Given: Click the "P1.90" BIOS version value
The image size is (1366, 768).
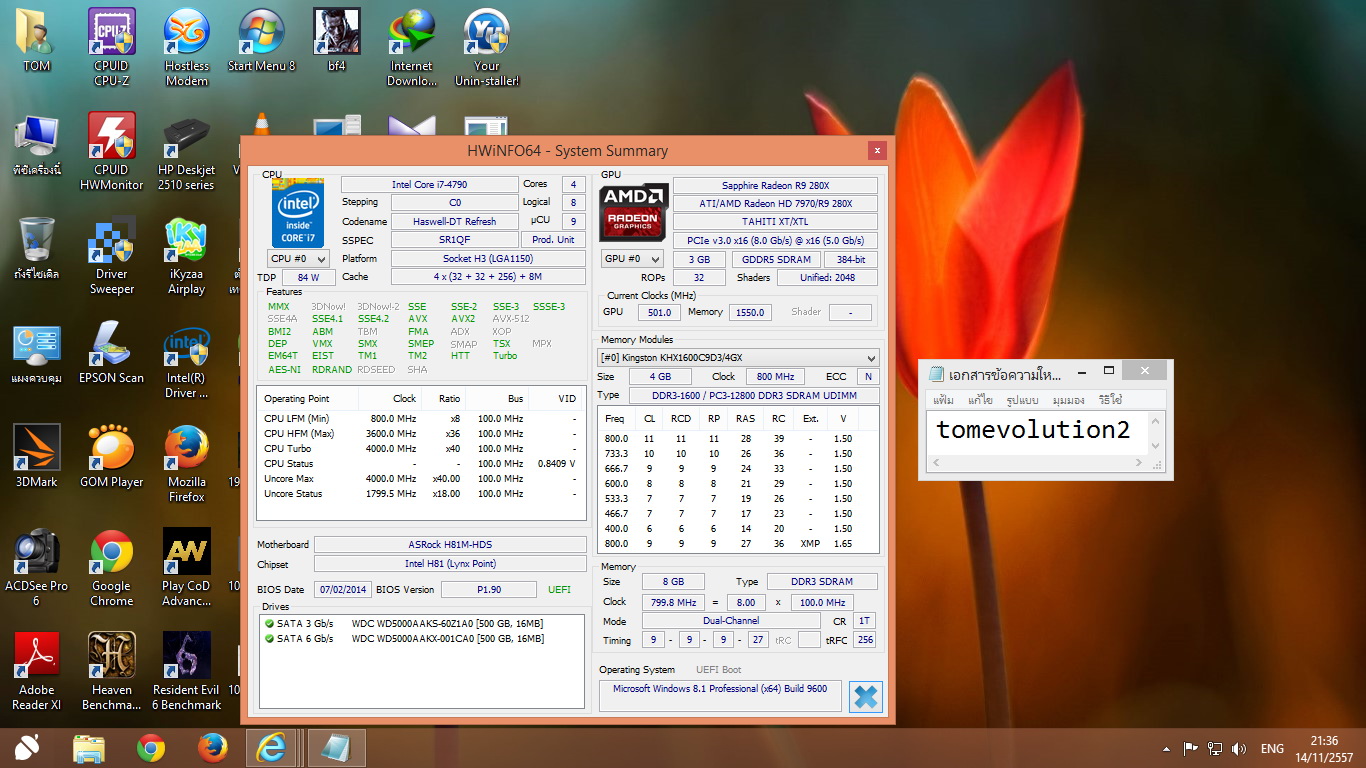Looking at the screenshot, I should [489, 590].
